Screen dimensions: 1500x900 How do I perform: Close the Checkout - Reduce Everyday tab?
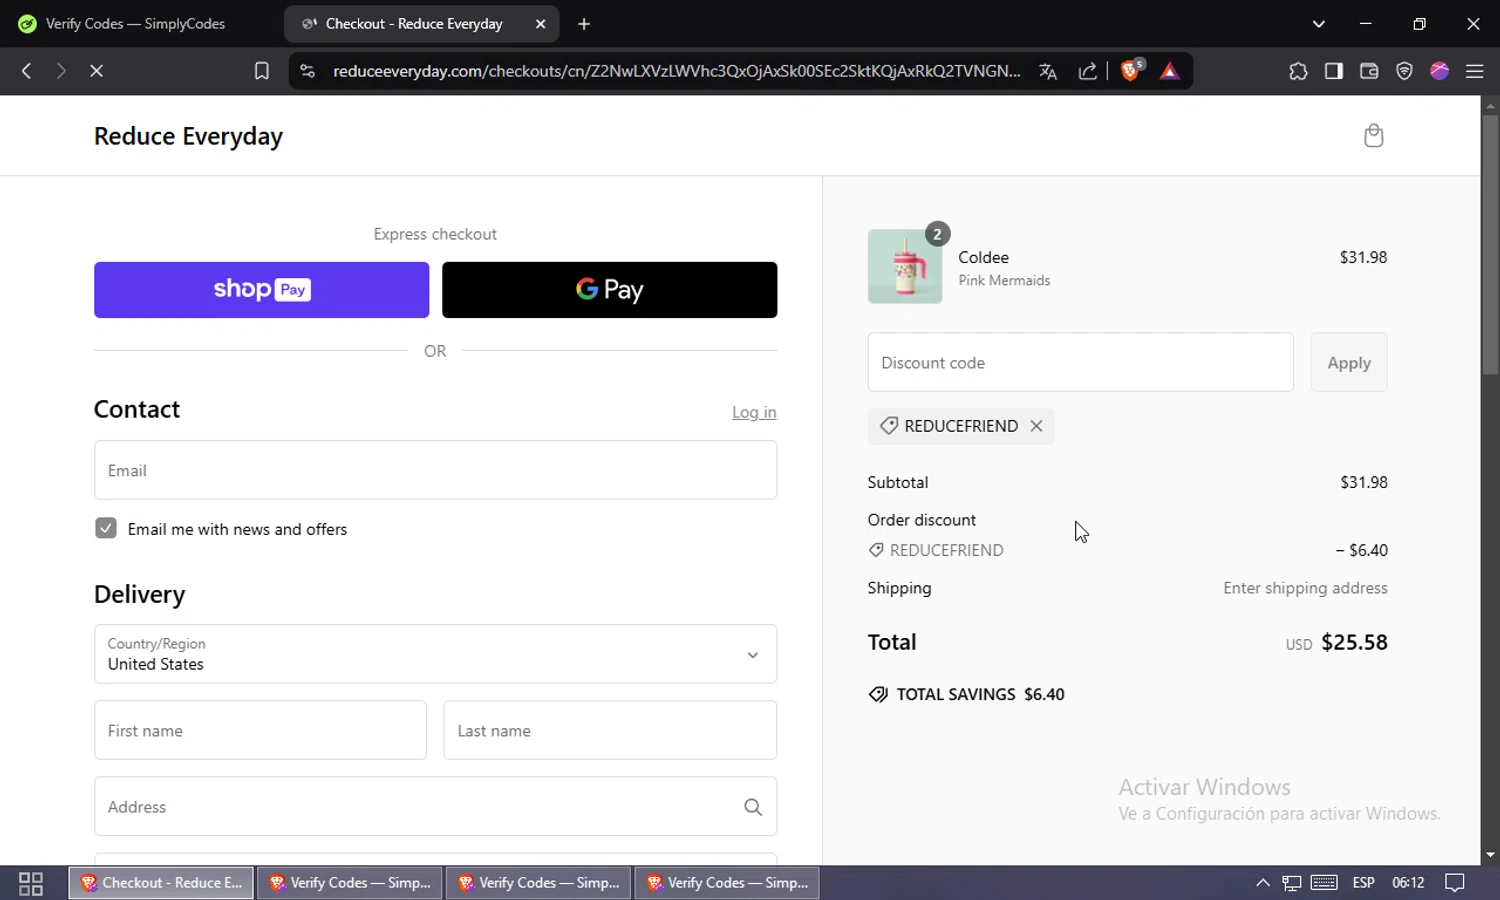(x=541, y=24)
